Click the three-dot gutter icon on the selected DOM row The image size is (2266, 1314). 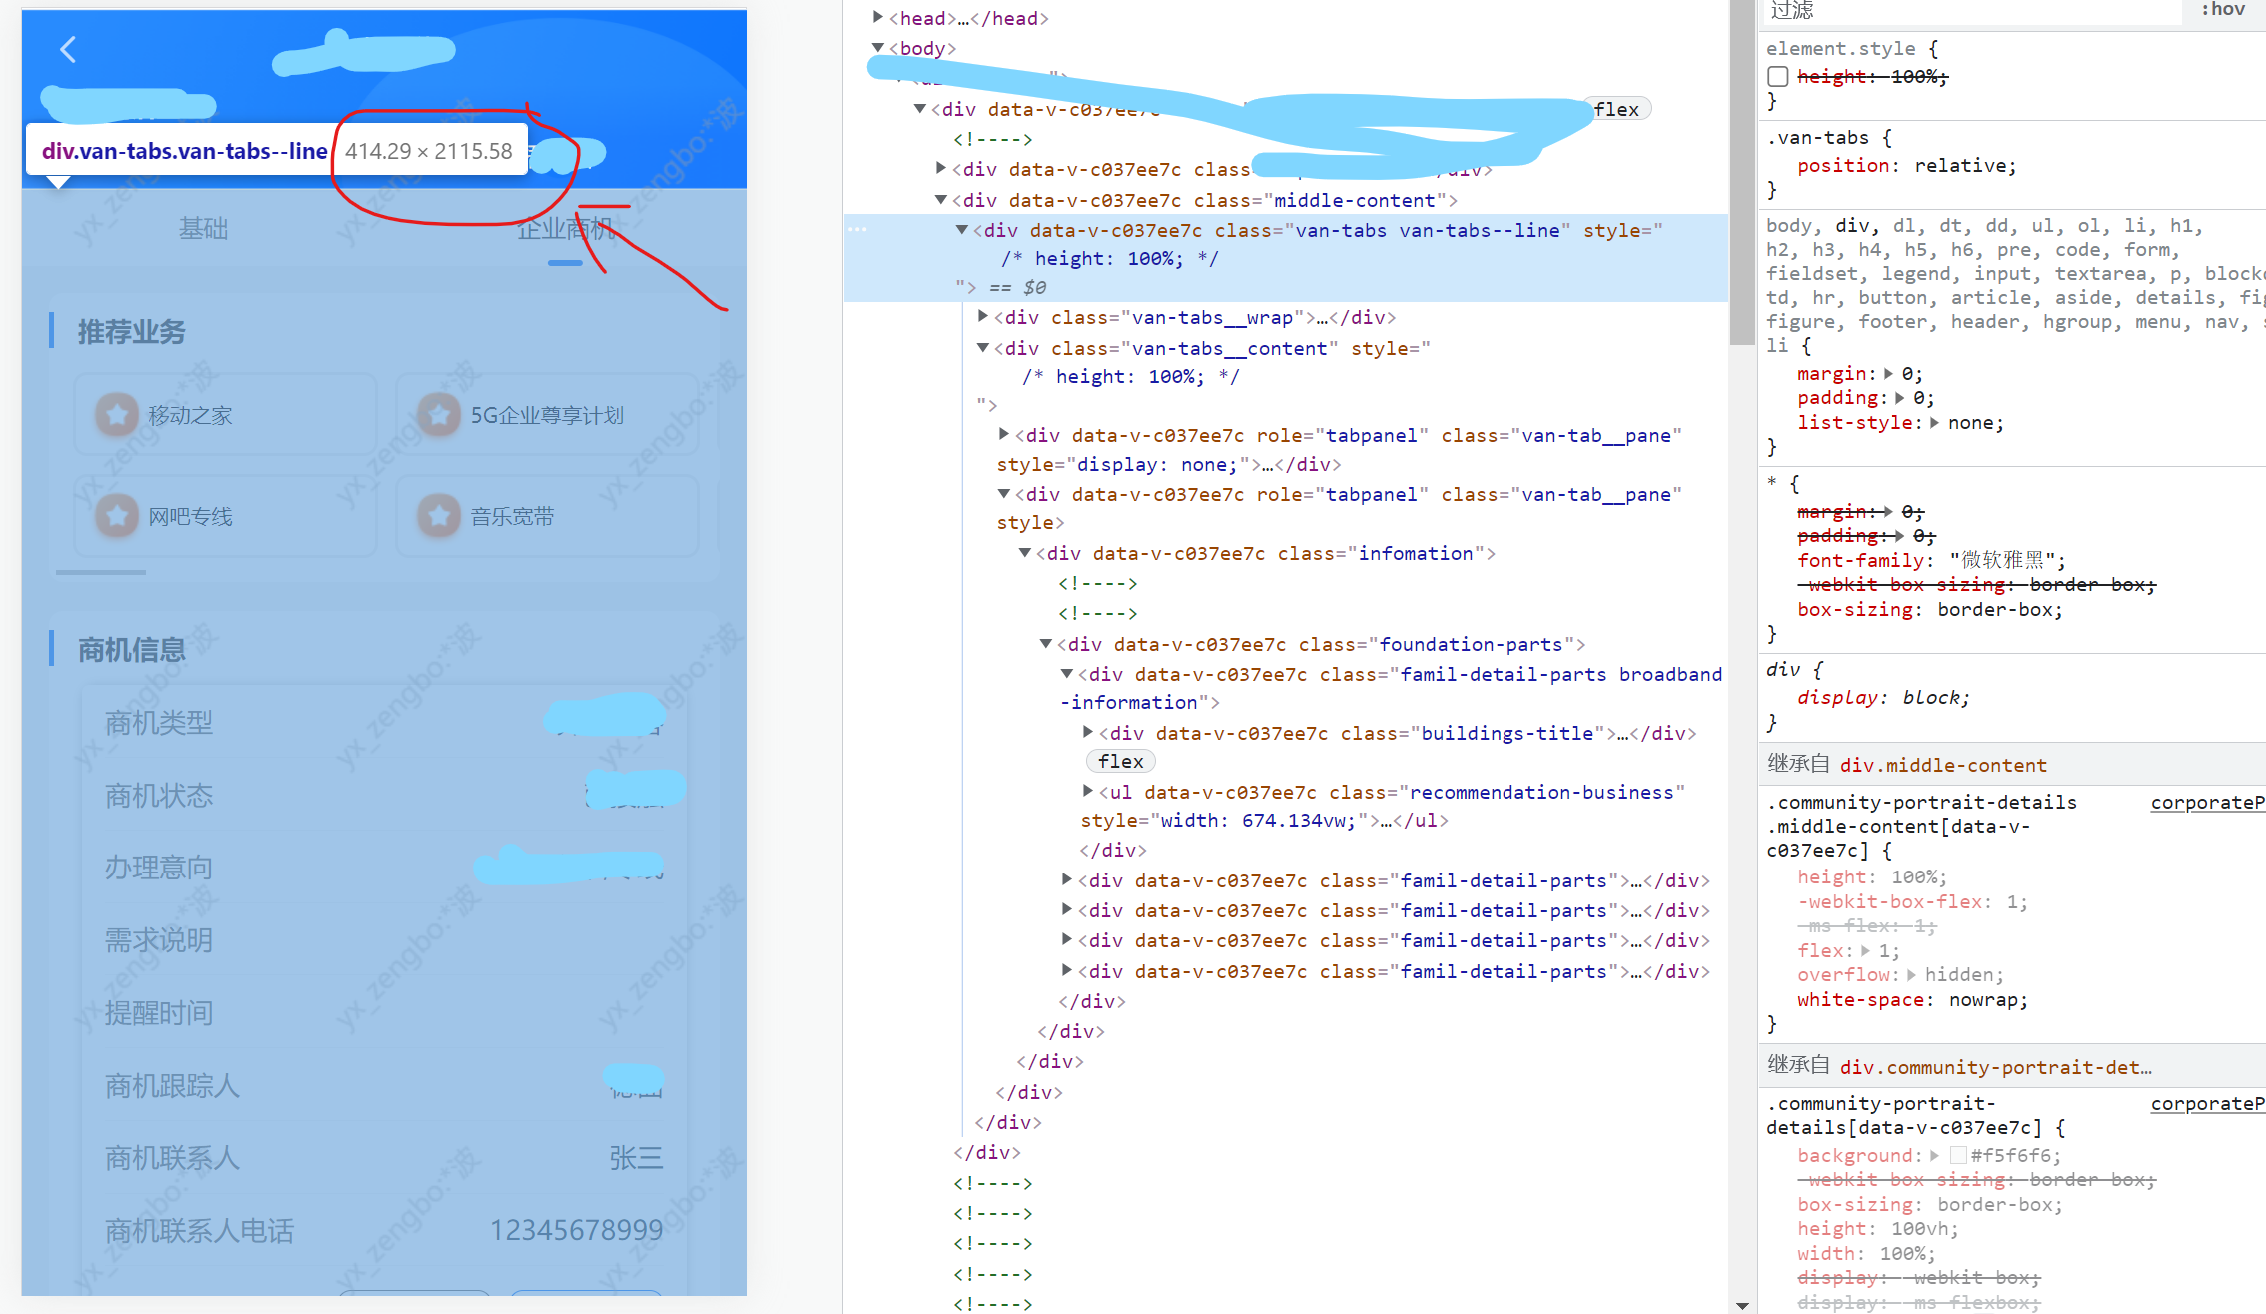click(858, 230)
